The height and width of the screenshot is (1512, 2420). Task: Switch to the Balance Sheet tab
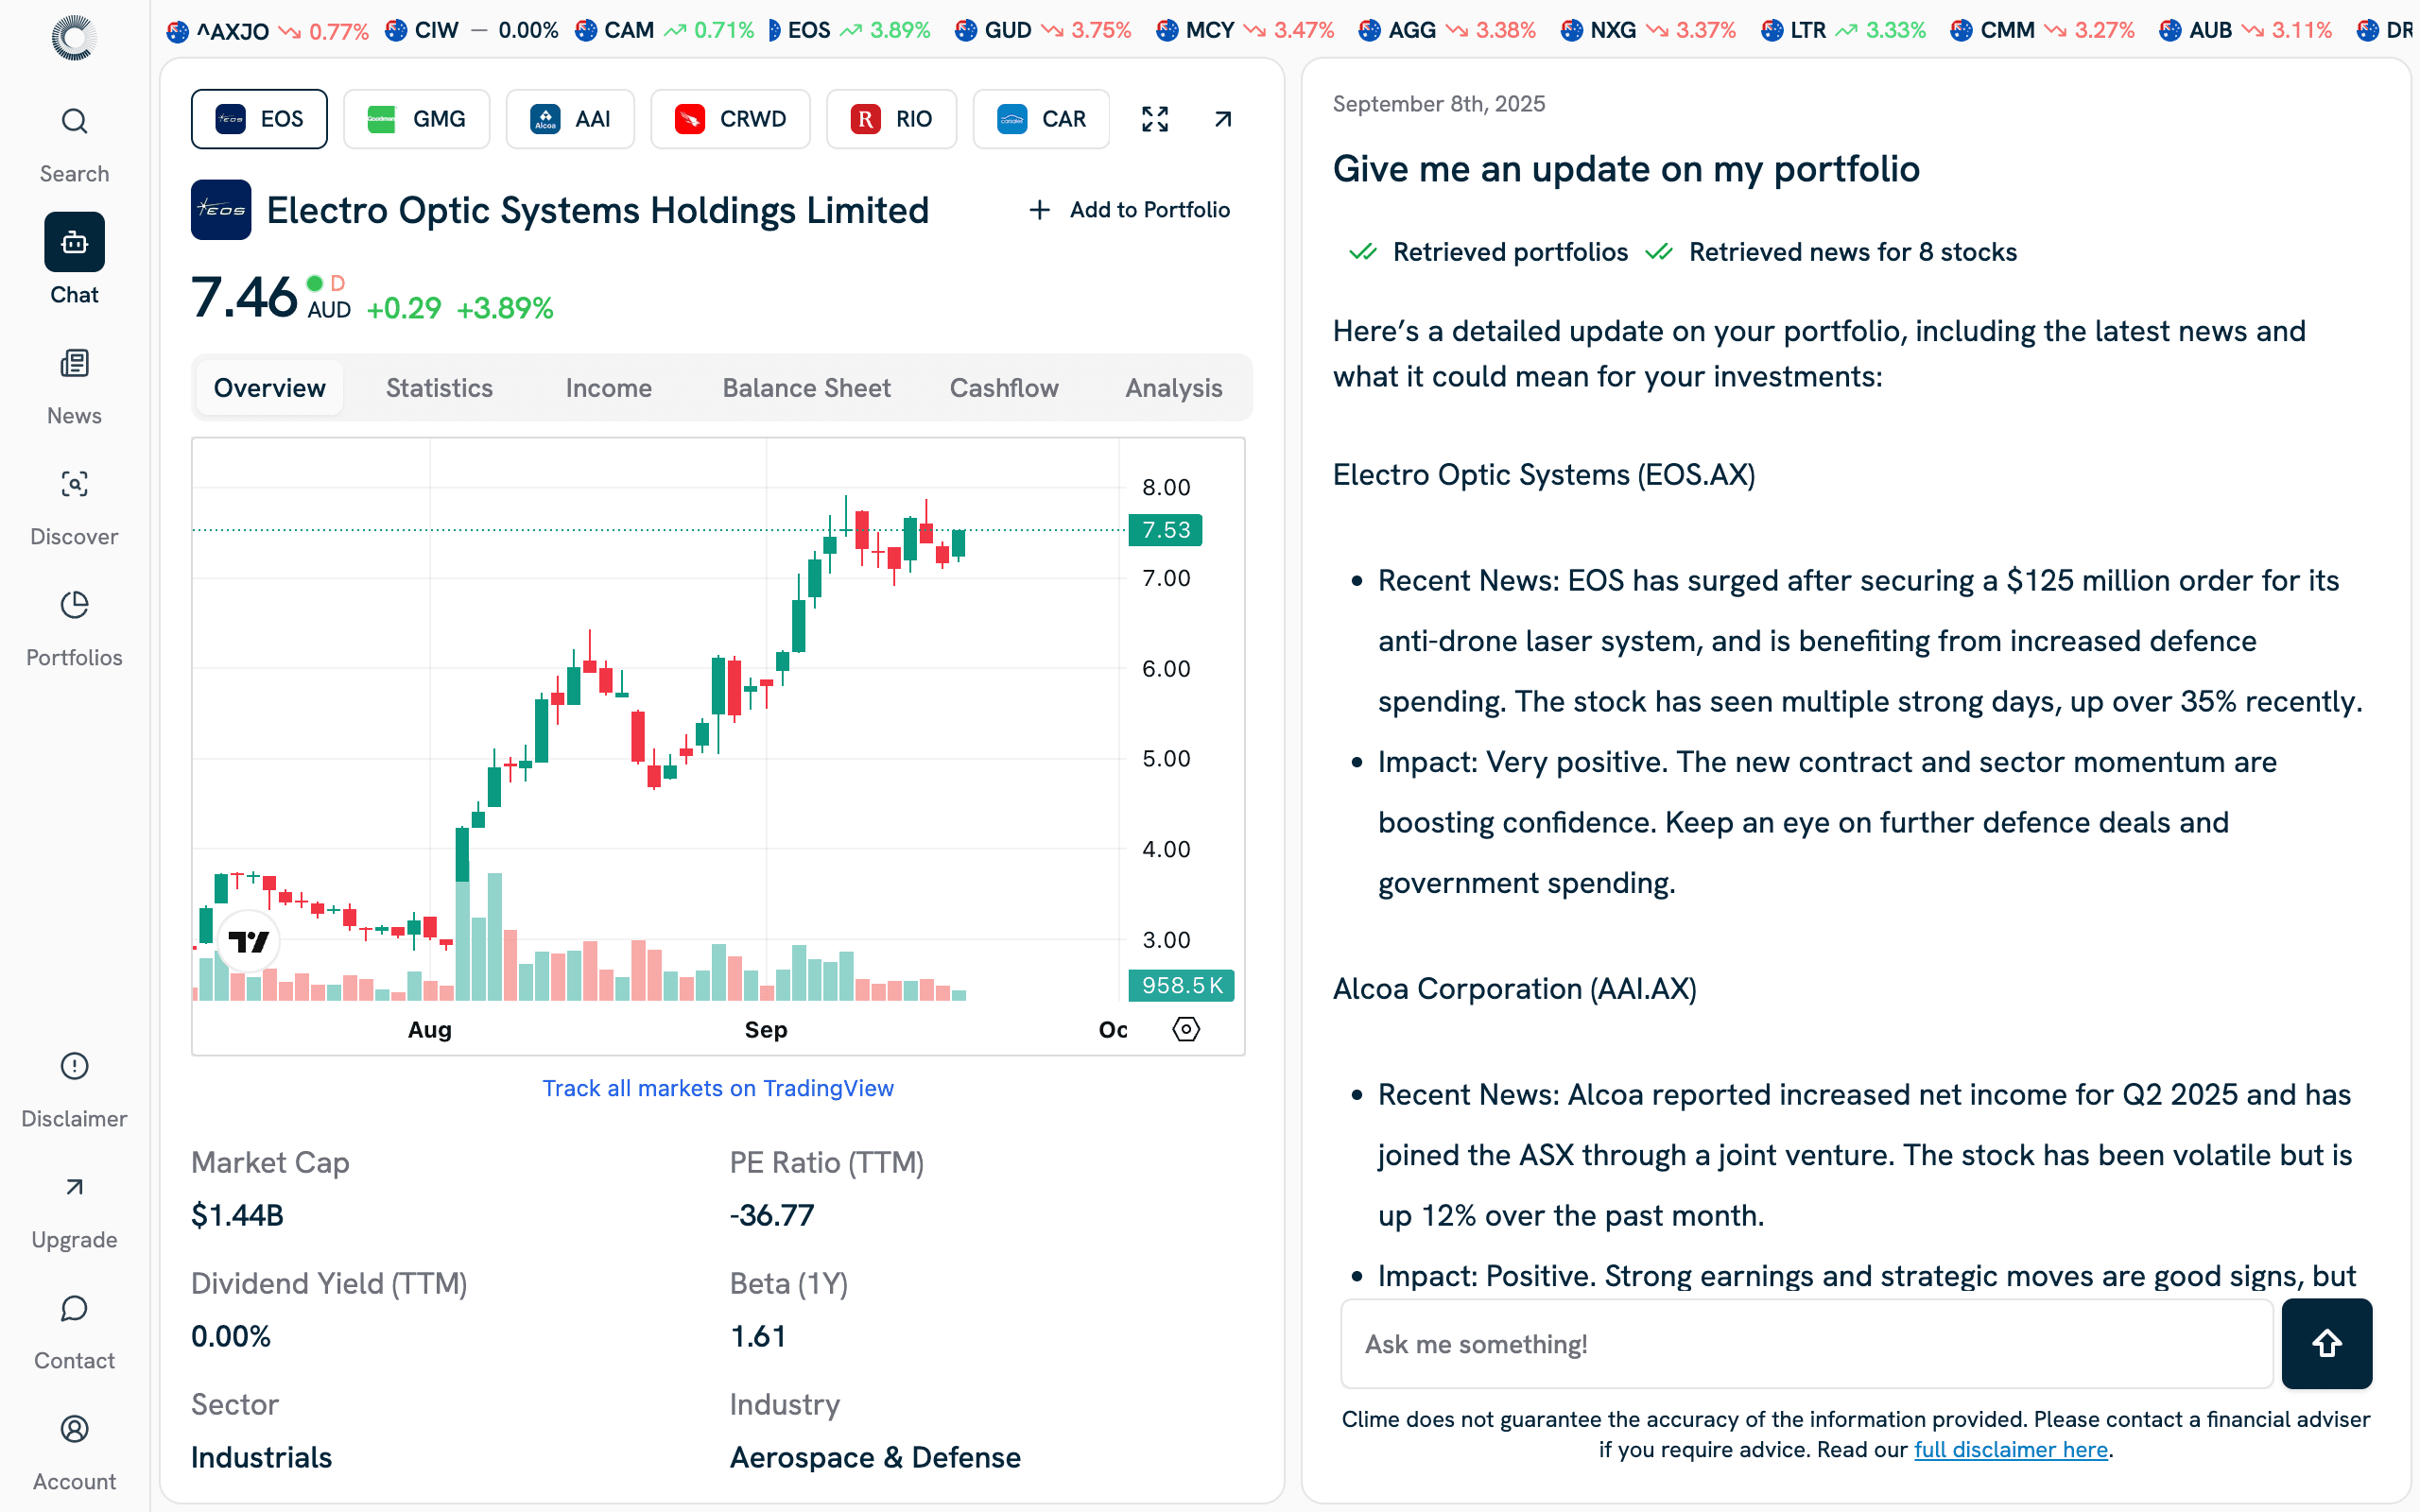[x=806, y=388]
